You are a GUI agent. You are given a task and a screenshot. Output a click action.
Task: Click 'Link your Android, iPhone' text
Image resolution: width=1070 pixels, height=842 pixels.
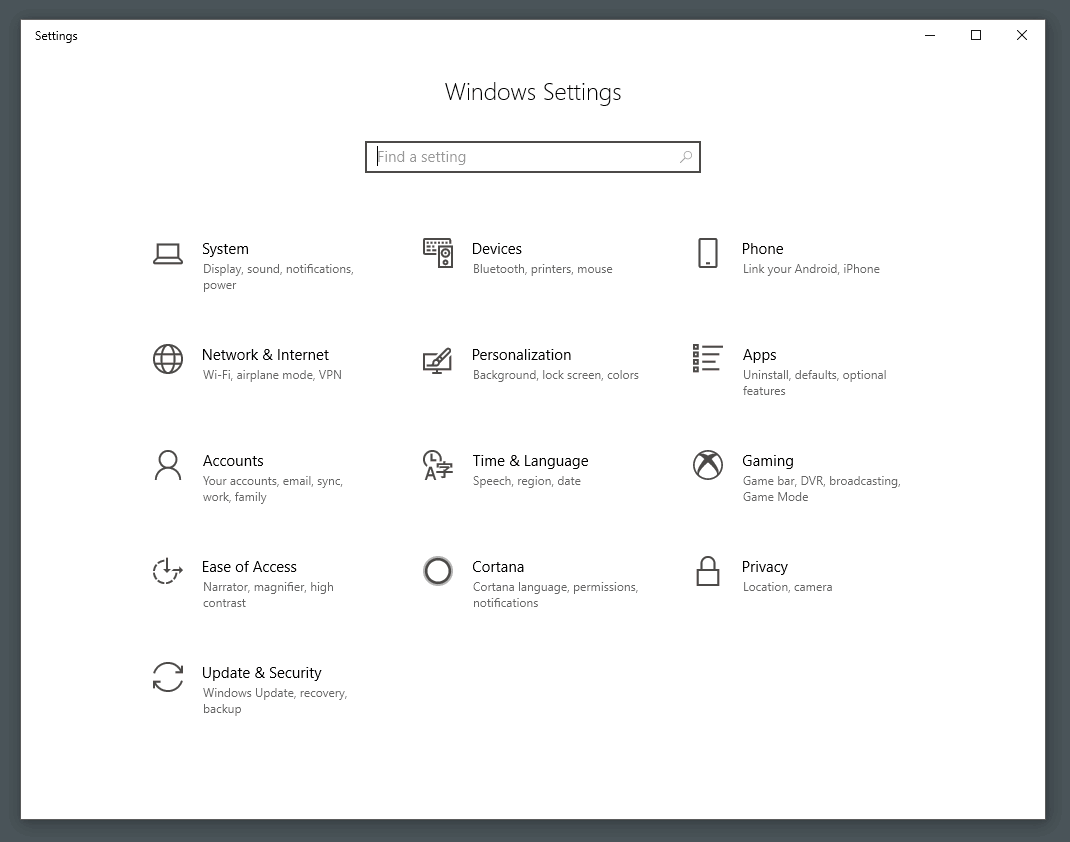point(811,269)
